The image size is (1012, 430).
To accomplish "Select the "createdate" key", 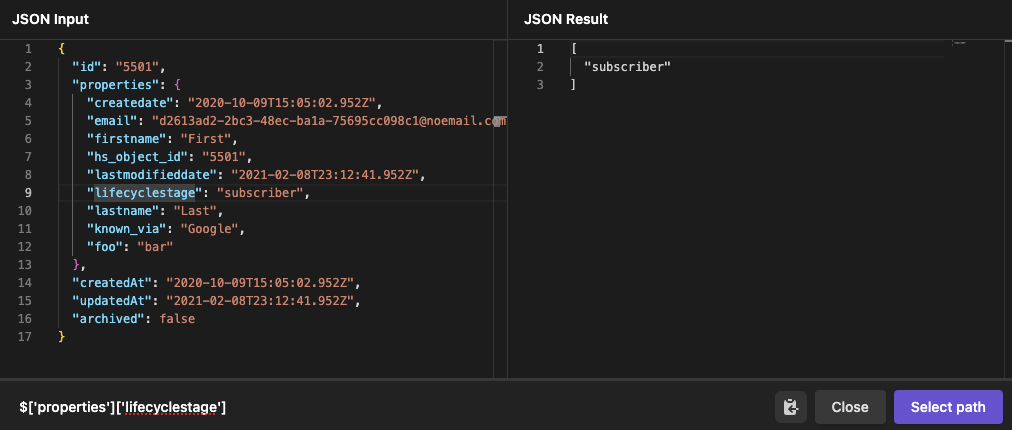I will click(x=130, y=103).
